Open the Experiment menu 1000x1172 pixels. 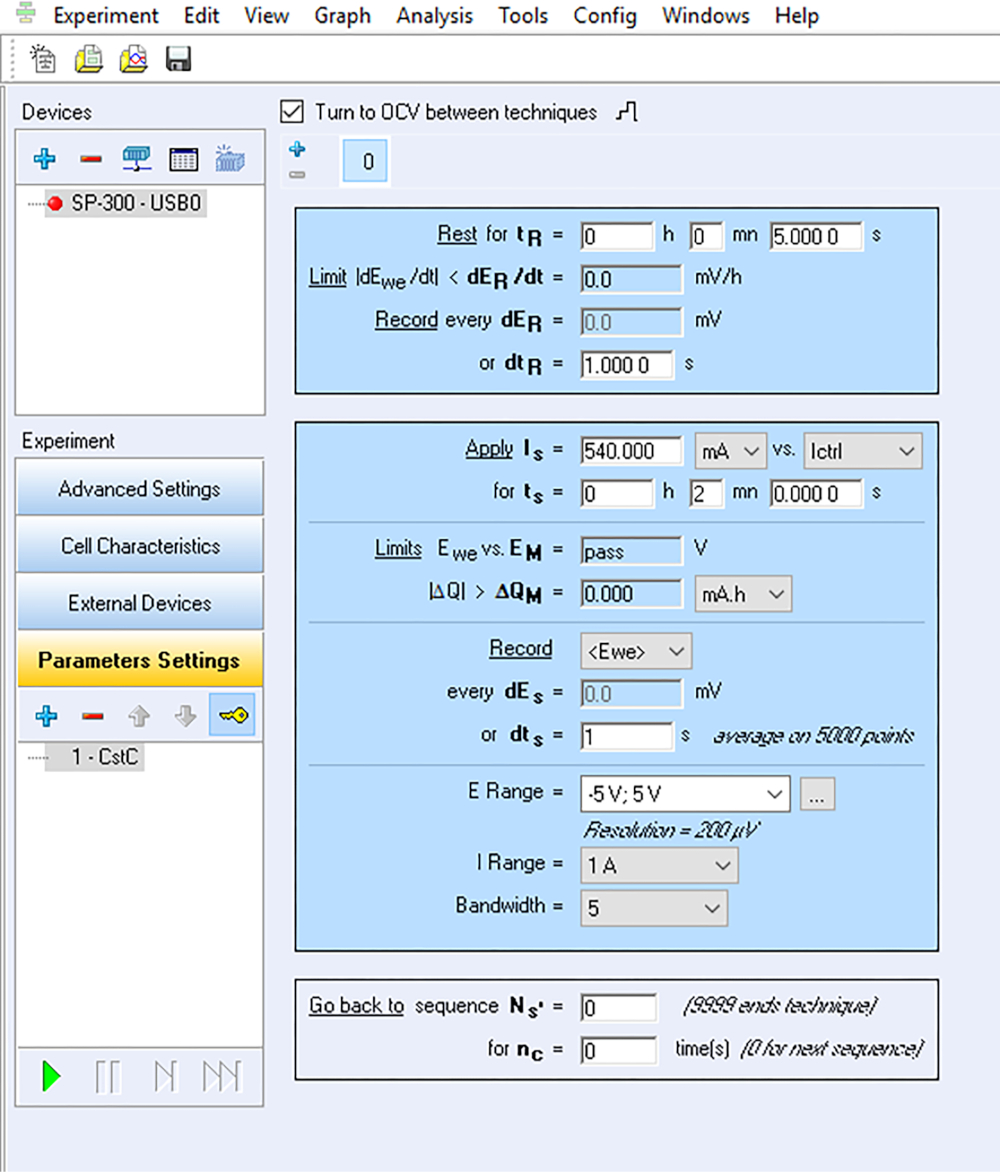(x=106, y=16)
